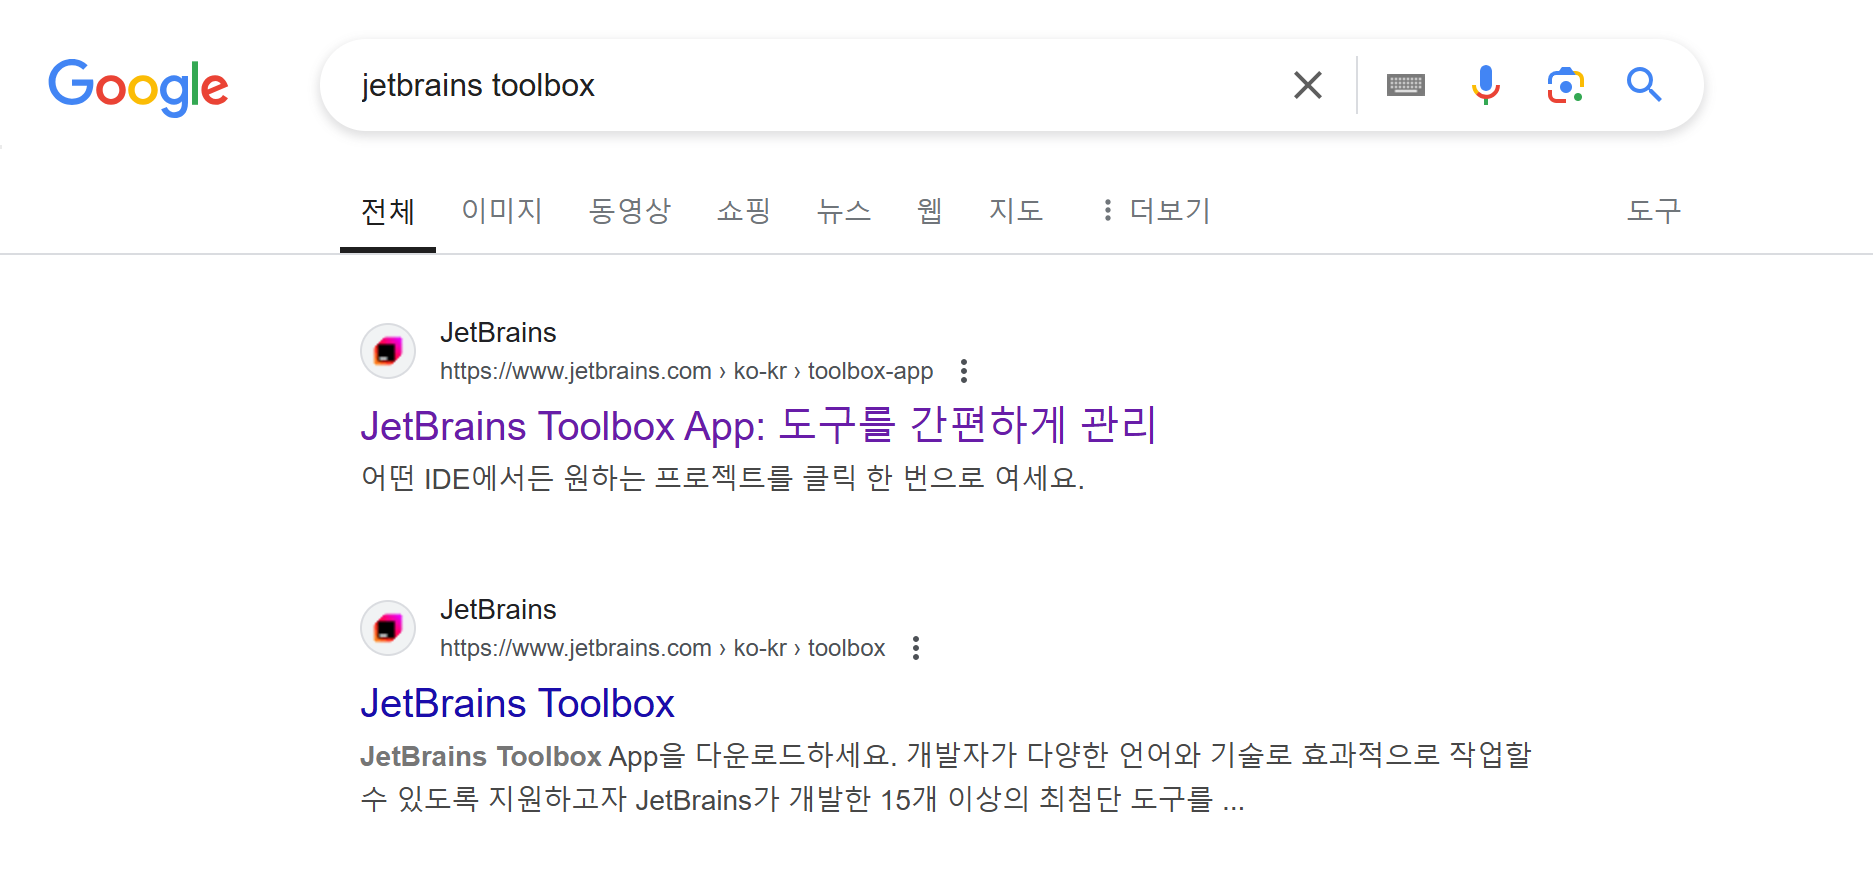Switch to the 지도 tab
Viewport: 1873px width, 872px height.
tap(1016, 210)
